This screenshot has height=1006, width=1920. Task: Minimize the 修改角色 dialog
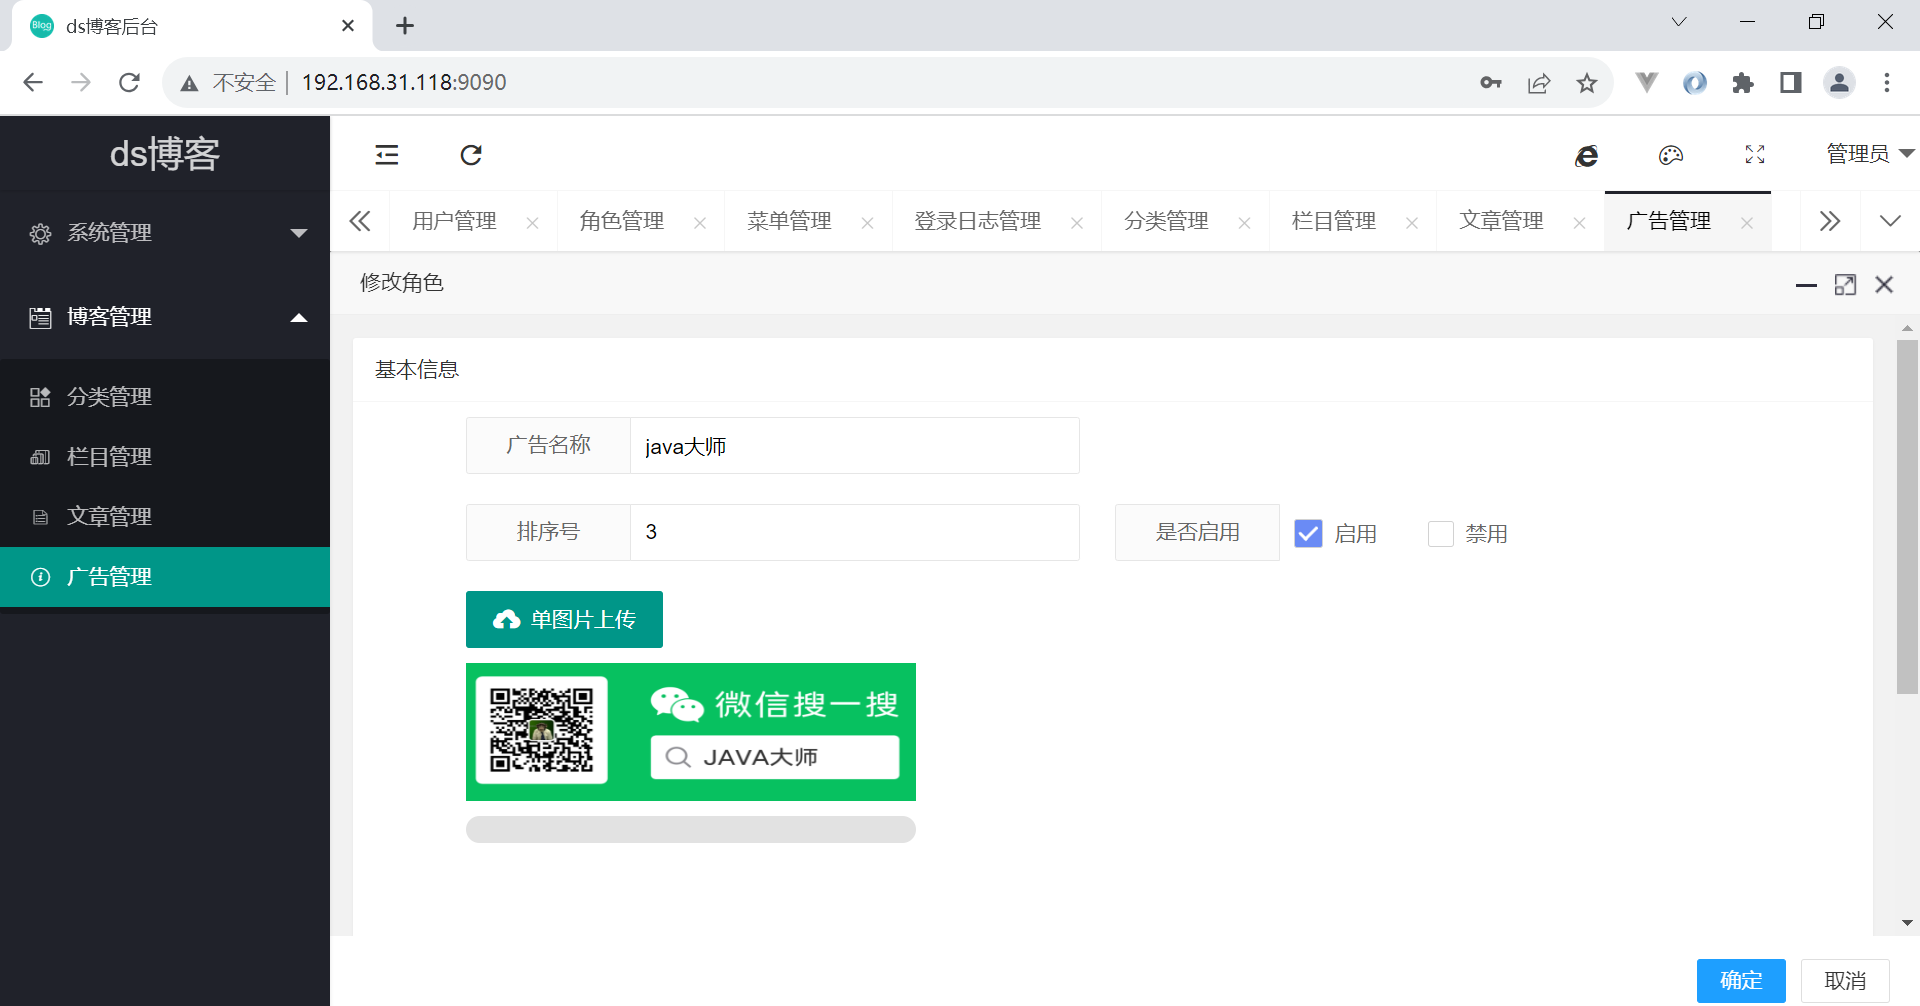coord(1806,285)
